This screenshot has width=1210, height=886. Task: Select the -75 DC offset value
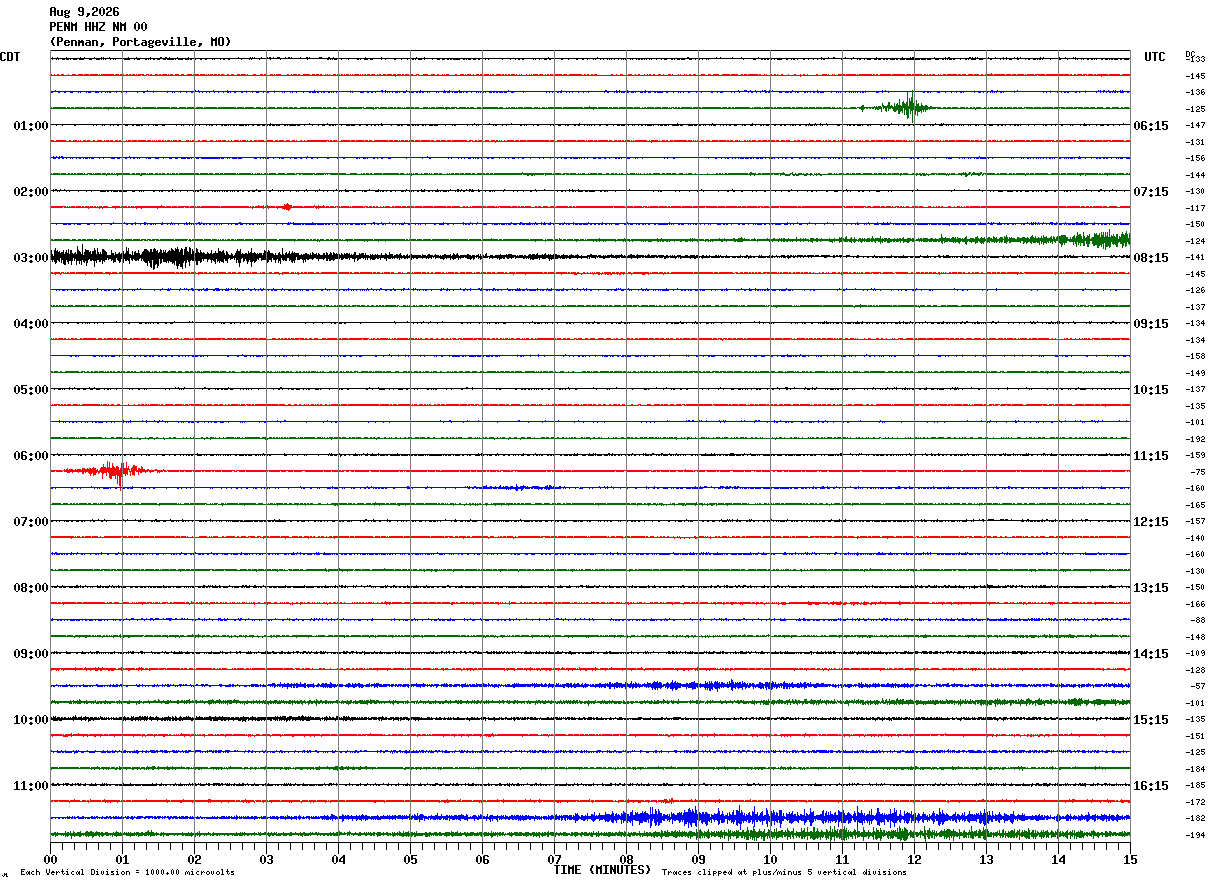[x=1197, y=472]
